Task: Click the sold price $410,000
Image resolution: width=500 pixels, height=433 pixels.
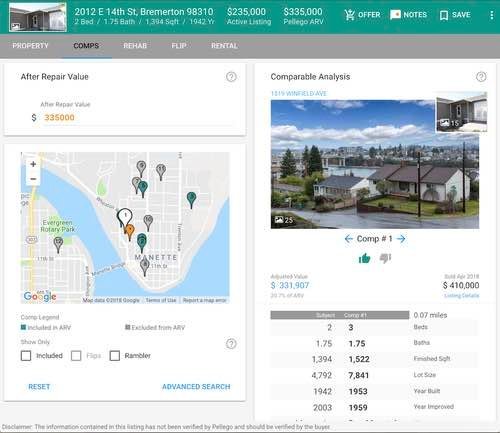Action: (x=461, y=285)
